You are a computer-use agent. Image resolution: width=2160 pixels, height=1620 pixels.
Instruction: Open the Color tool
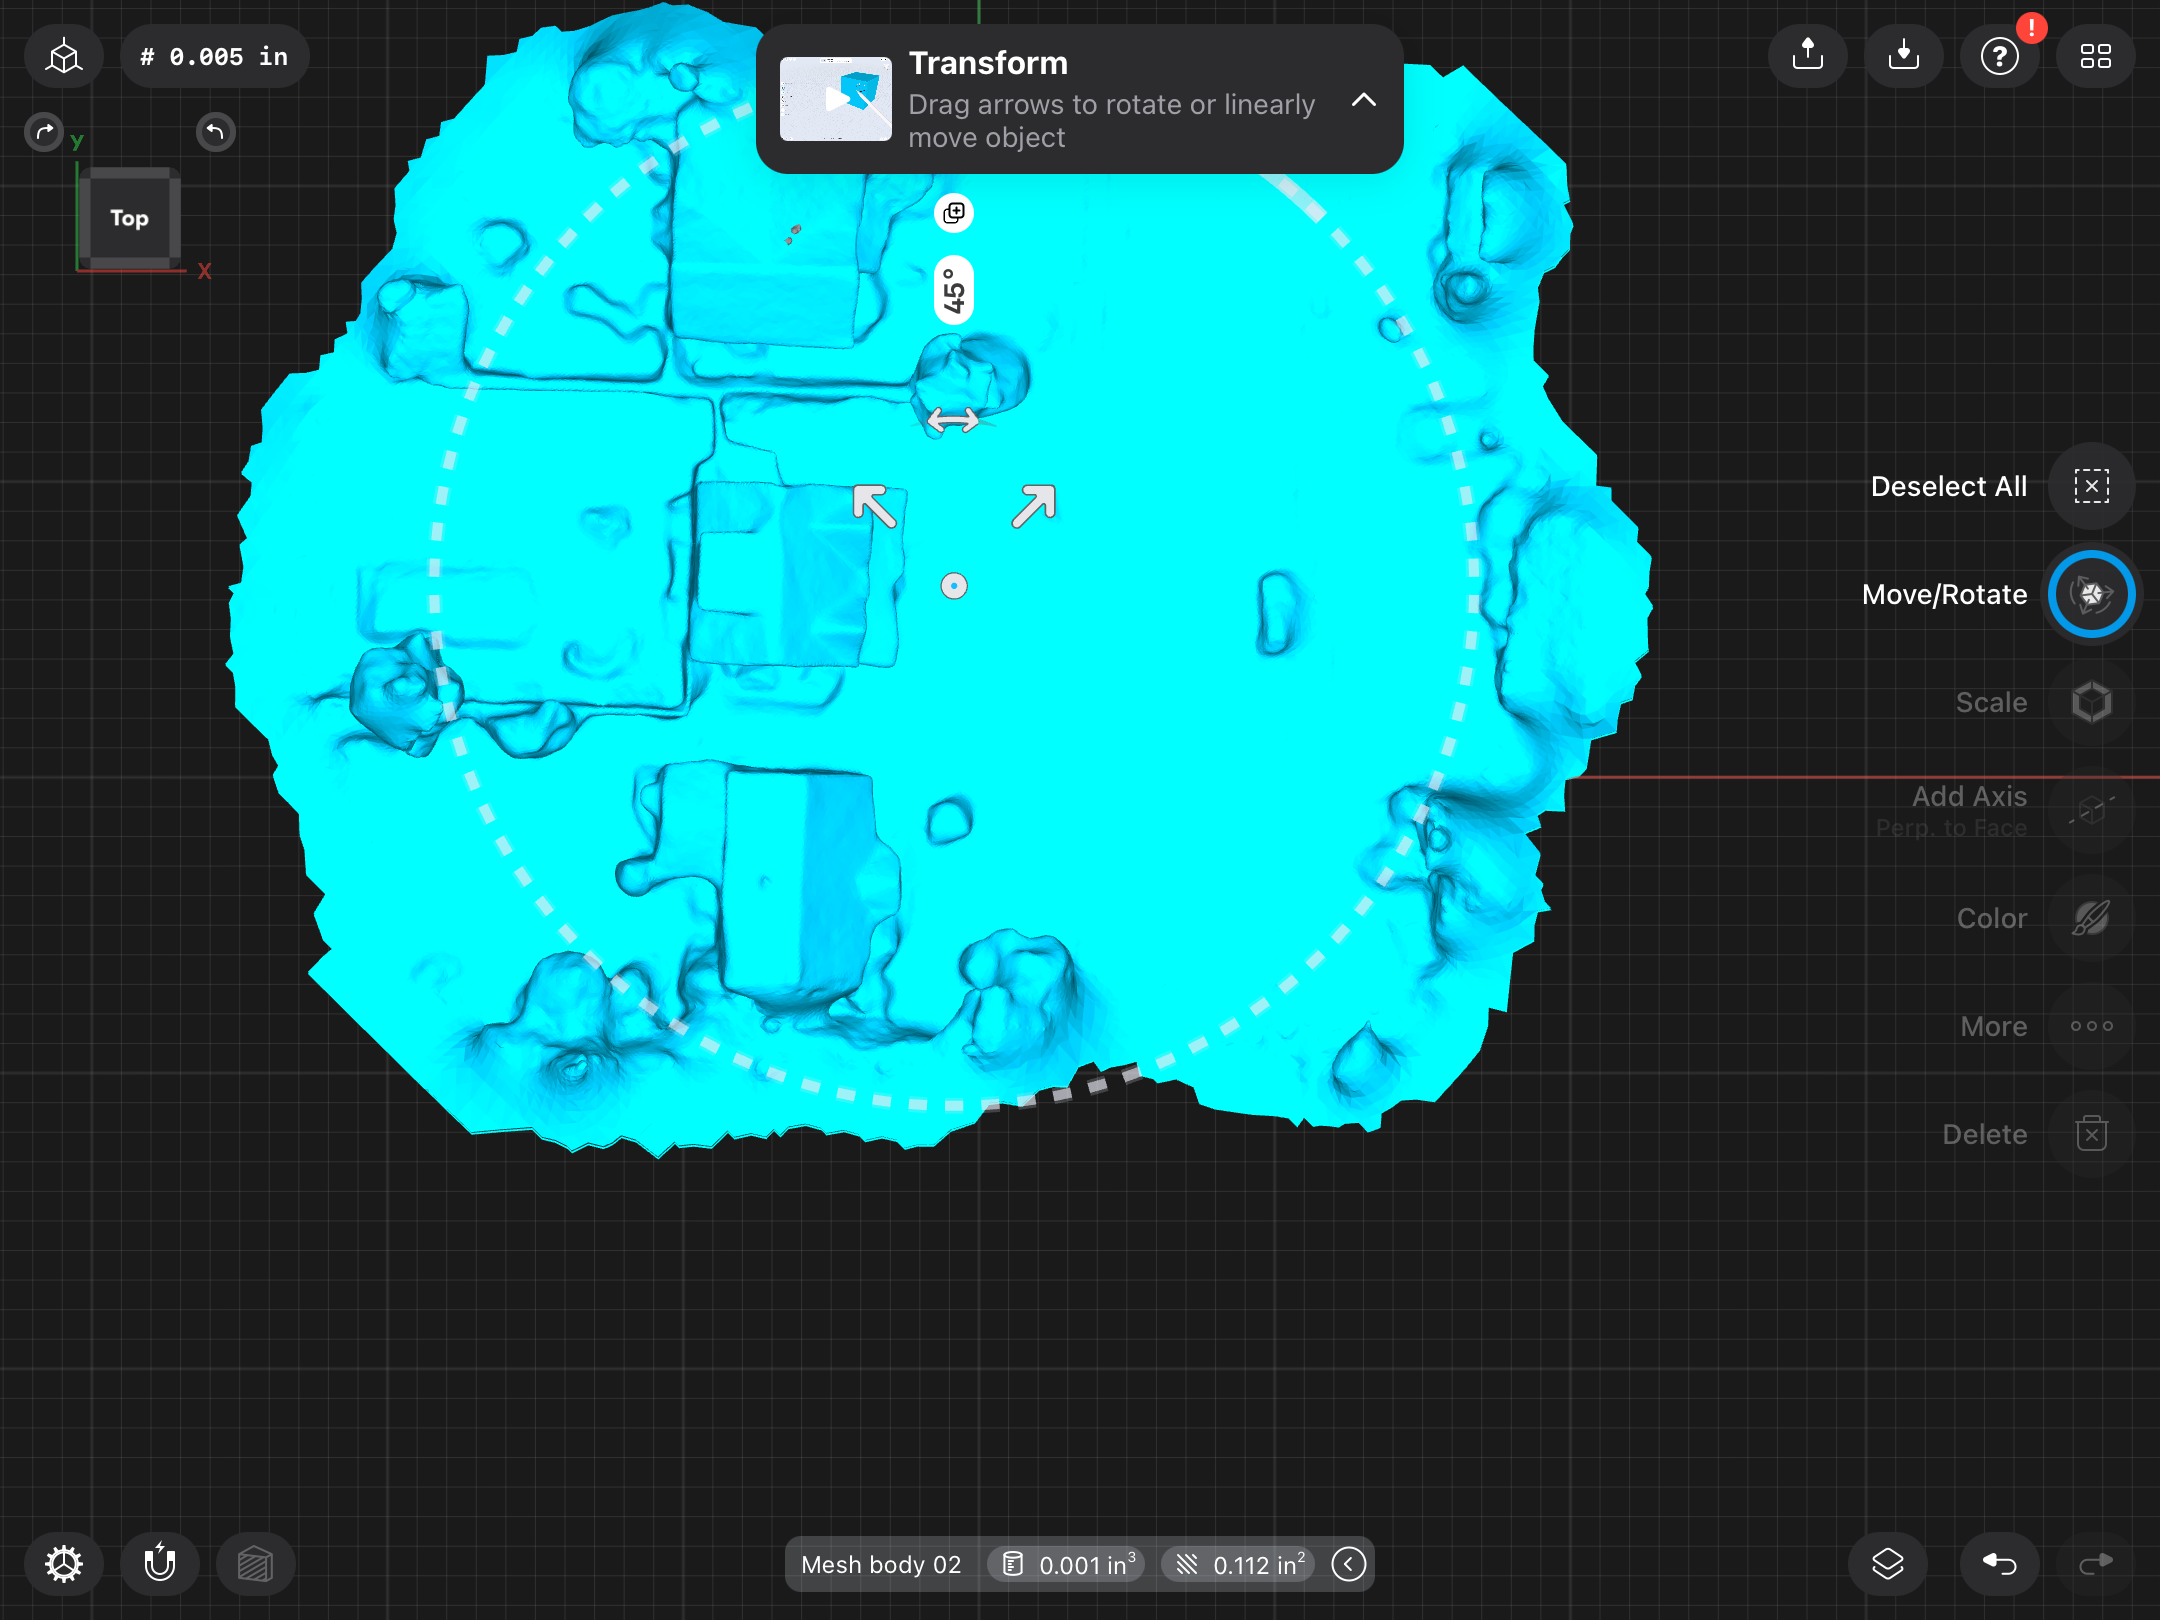2091,918
